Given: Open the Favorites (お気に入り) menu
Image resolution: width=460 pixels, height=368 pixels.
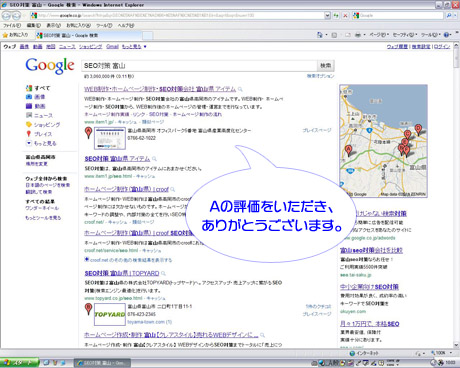Looking at the screenshot, I should click(78, 25).
